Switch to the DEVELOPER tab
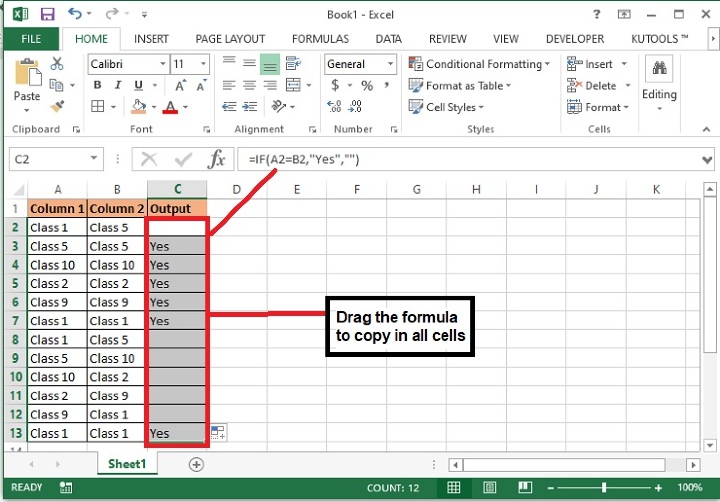 pos(575,39)
